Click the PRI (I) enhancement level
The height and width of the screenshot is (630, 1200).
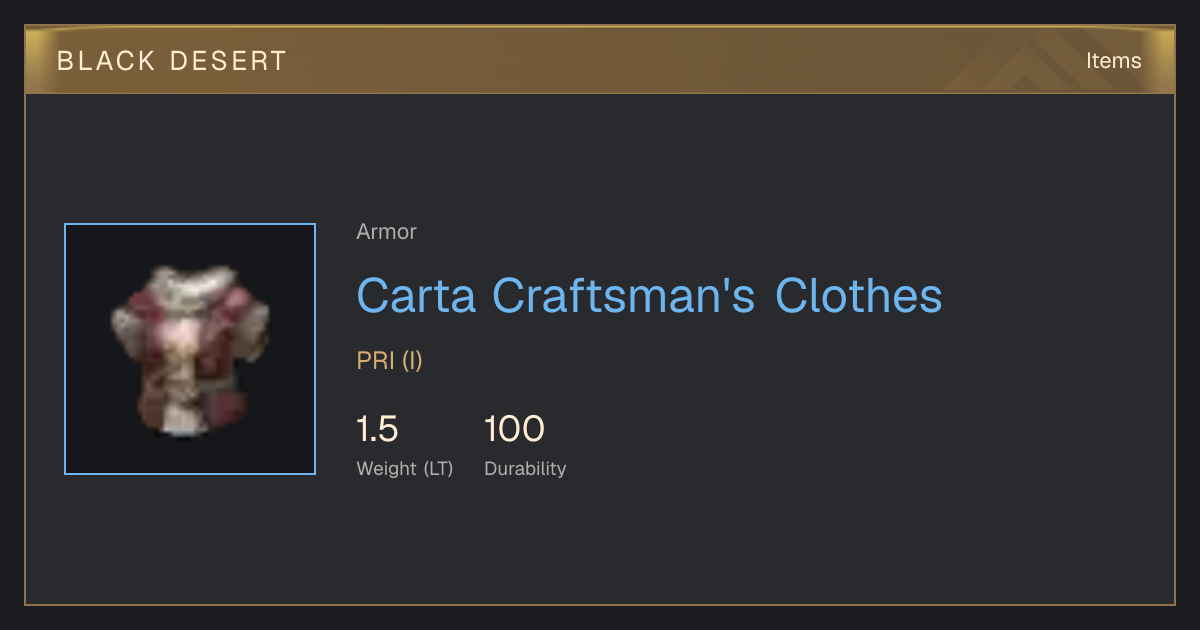tap(389, 361)
